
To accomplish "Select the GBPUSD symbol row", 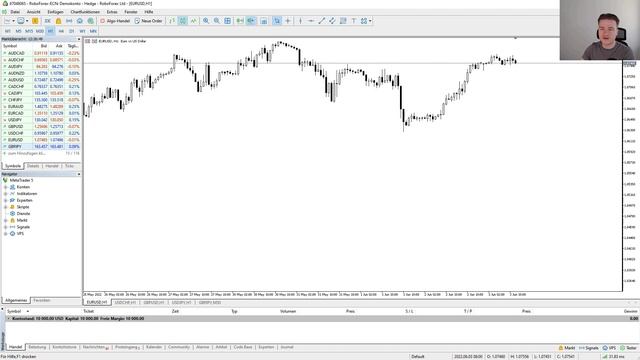I will (41, 127).
